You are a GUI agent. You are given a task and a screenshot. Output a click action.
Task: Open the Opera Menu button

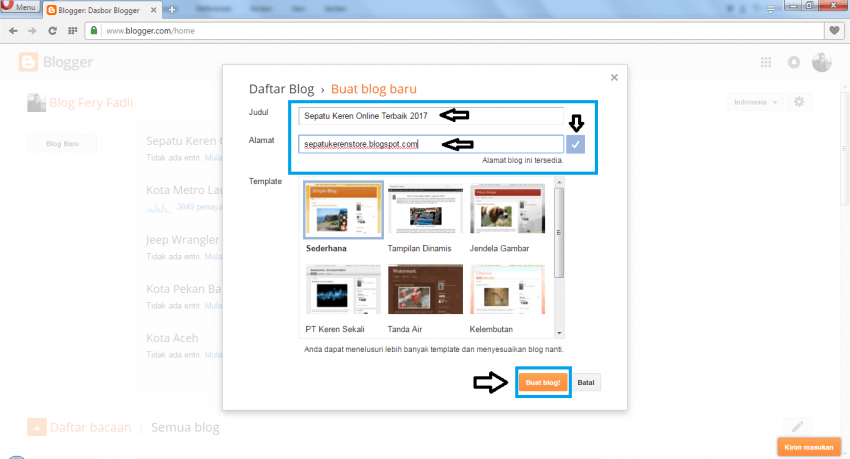[19, 7]
